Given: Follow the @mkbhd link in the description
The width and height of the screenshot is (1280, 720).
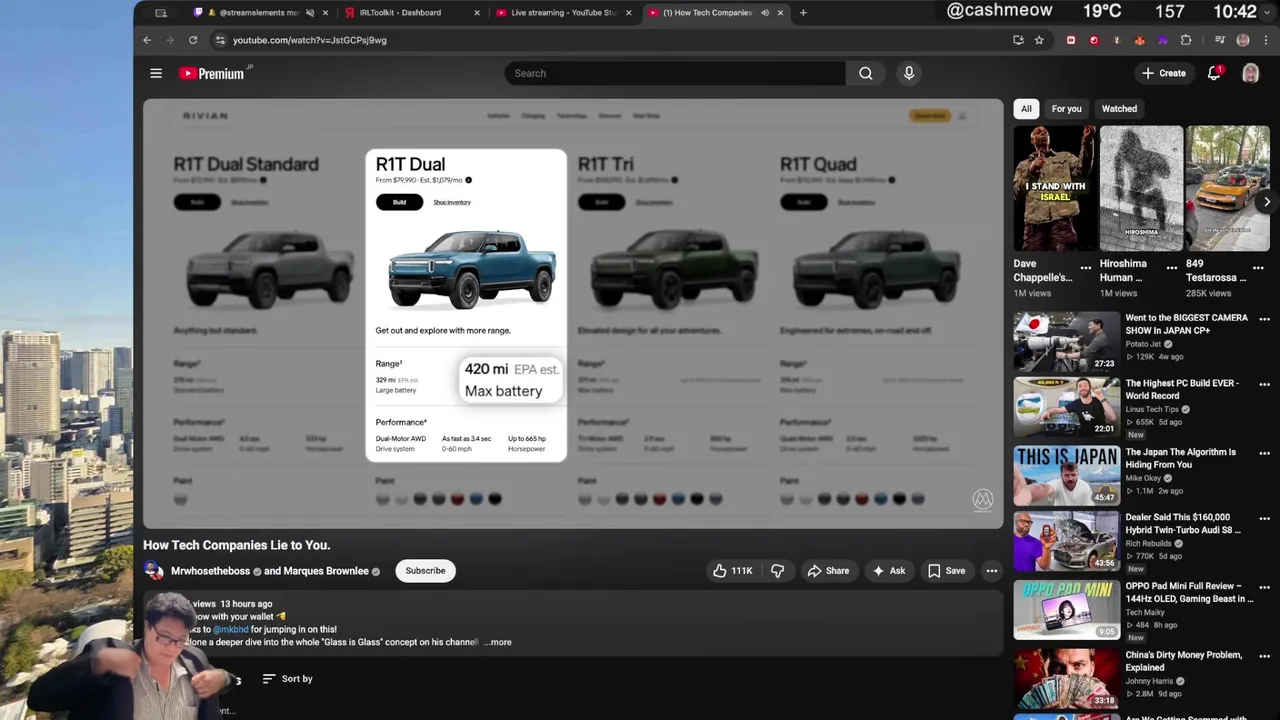Looking at the screenshot, I should tap(231, 630).
